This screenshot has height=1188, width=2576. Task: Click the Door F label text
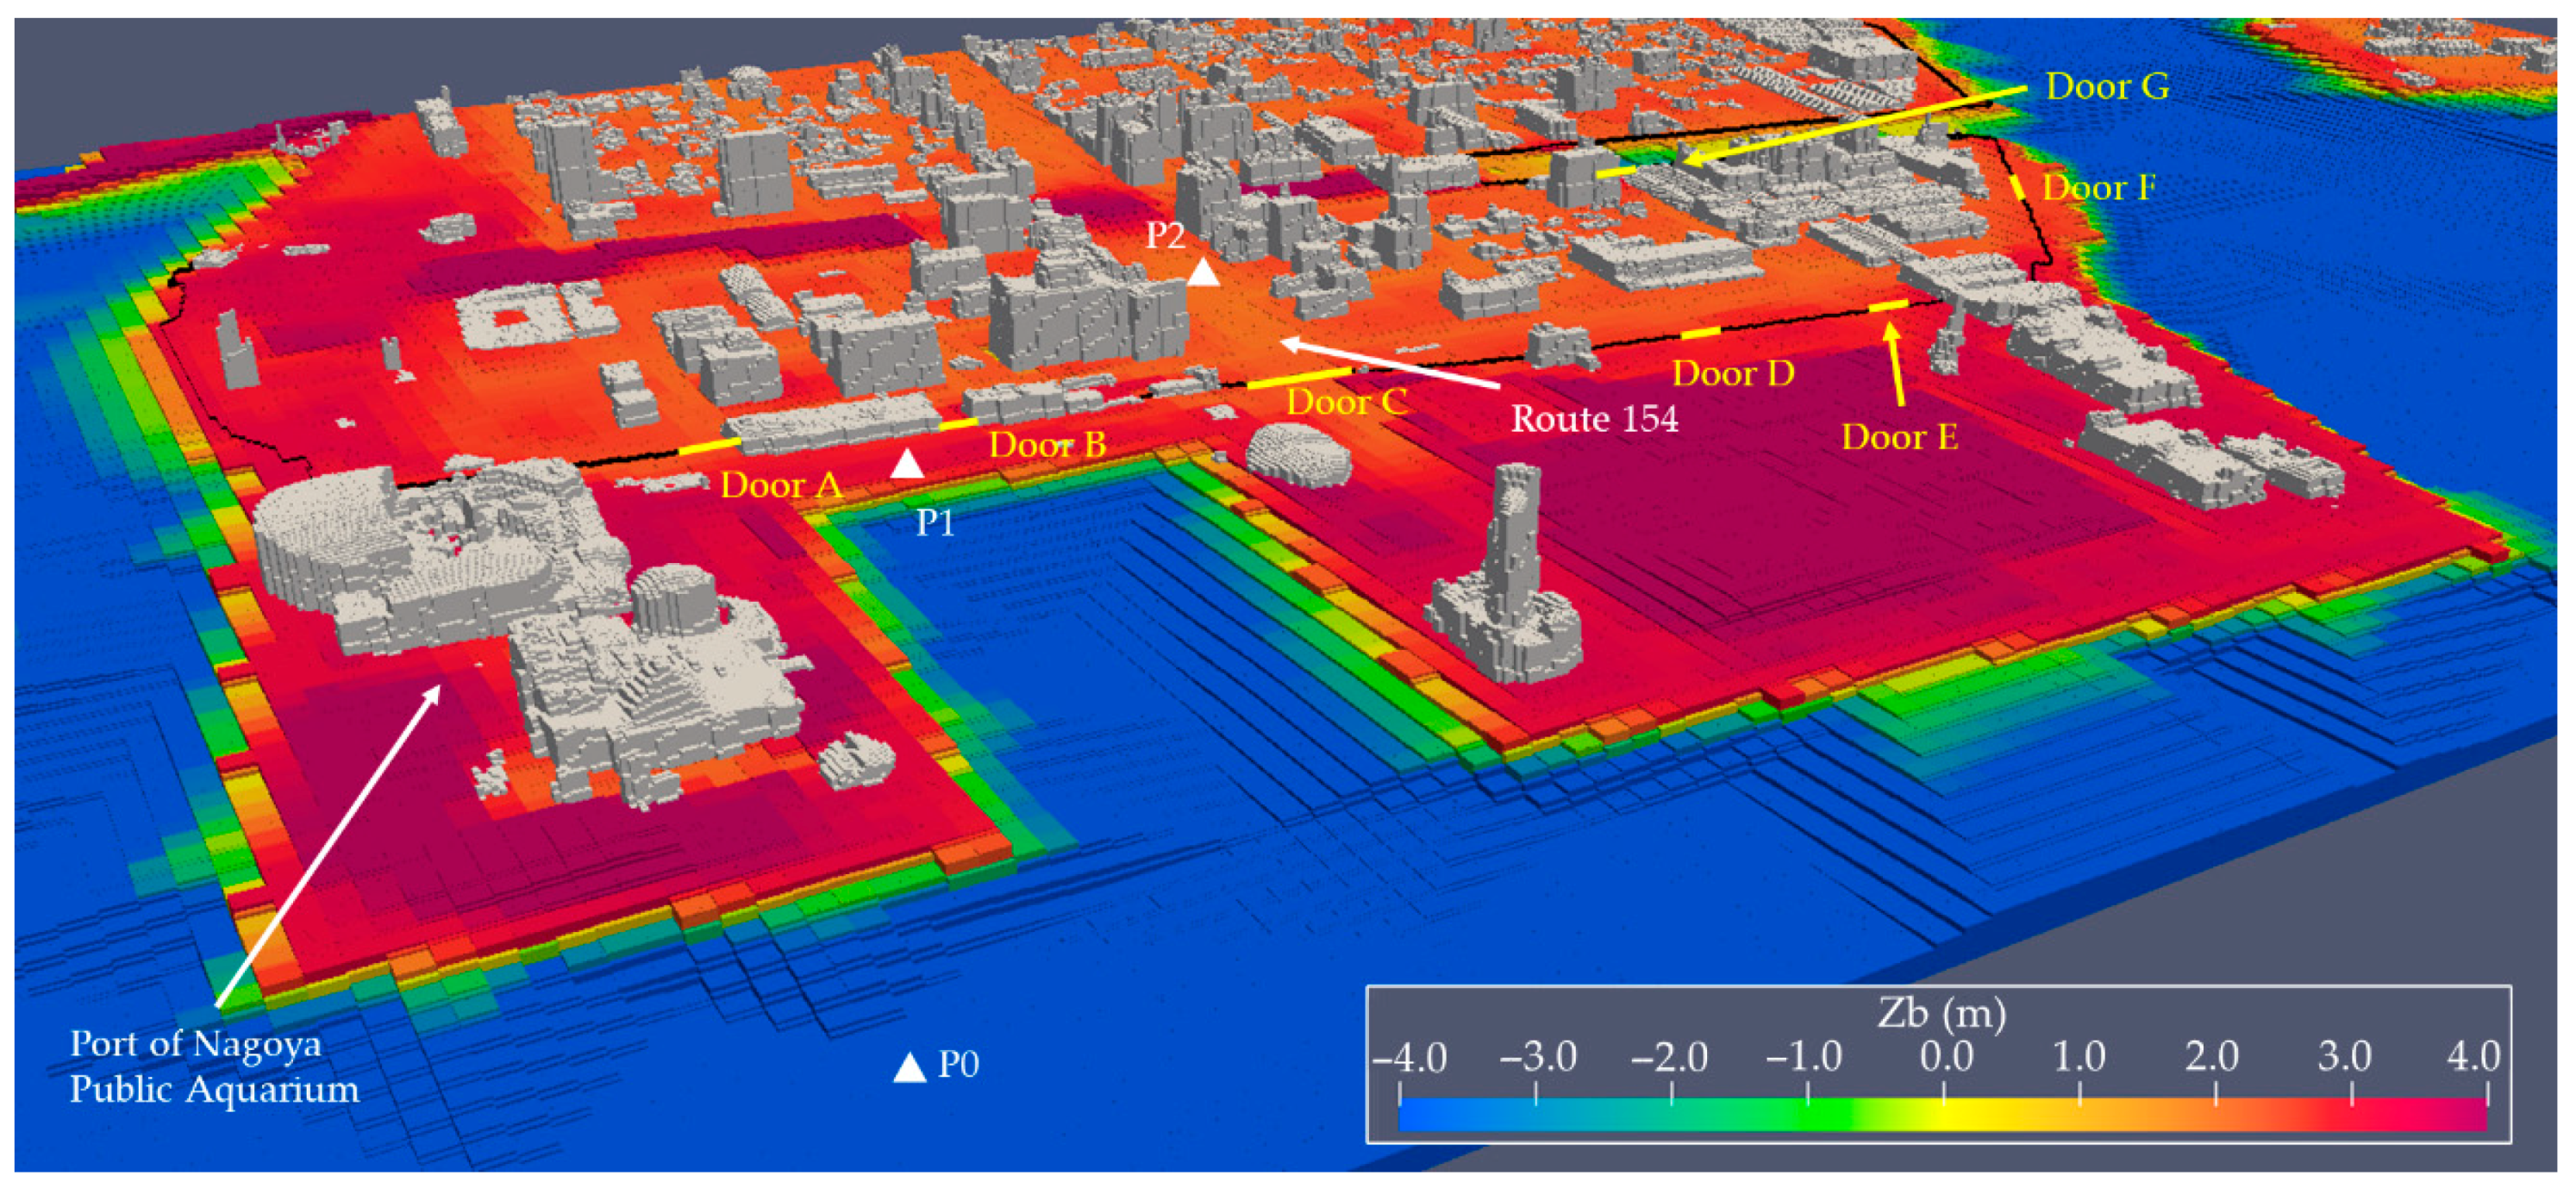tap(2098, 188)
